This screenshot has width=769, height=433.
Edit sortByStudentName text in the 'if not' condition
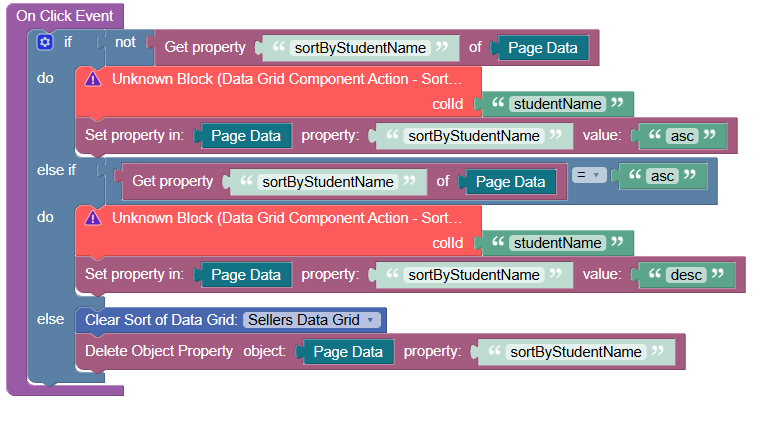click(x=360, y=47)
